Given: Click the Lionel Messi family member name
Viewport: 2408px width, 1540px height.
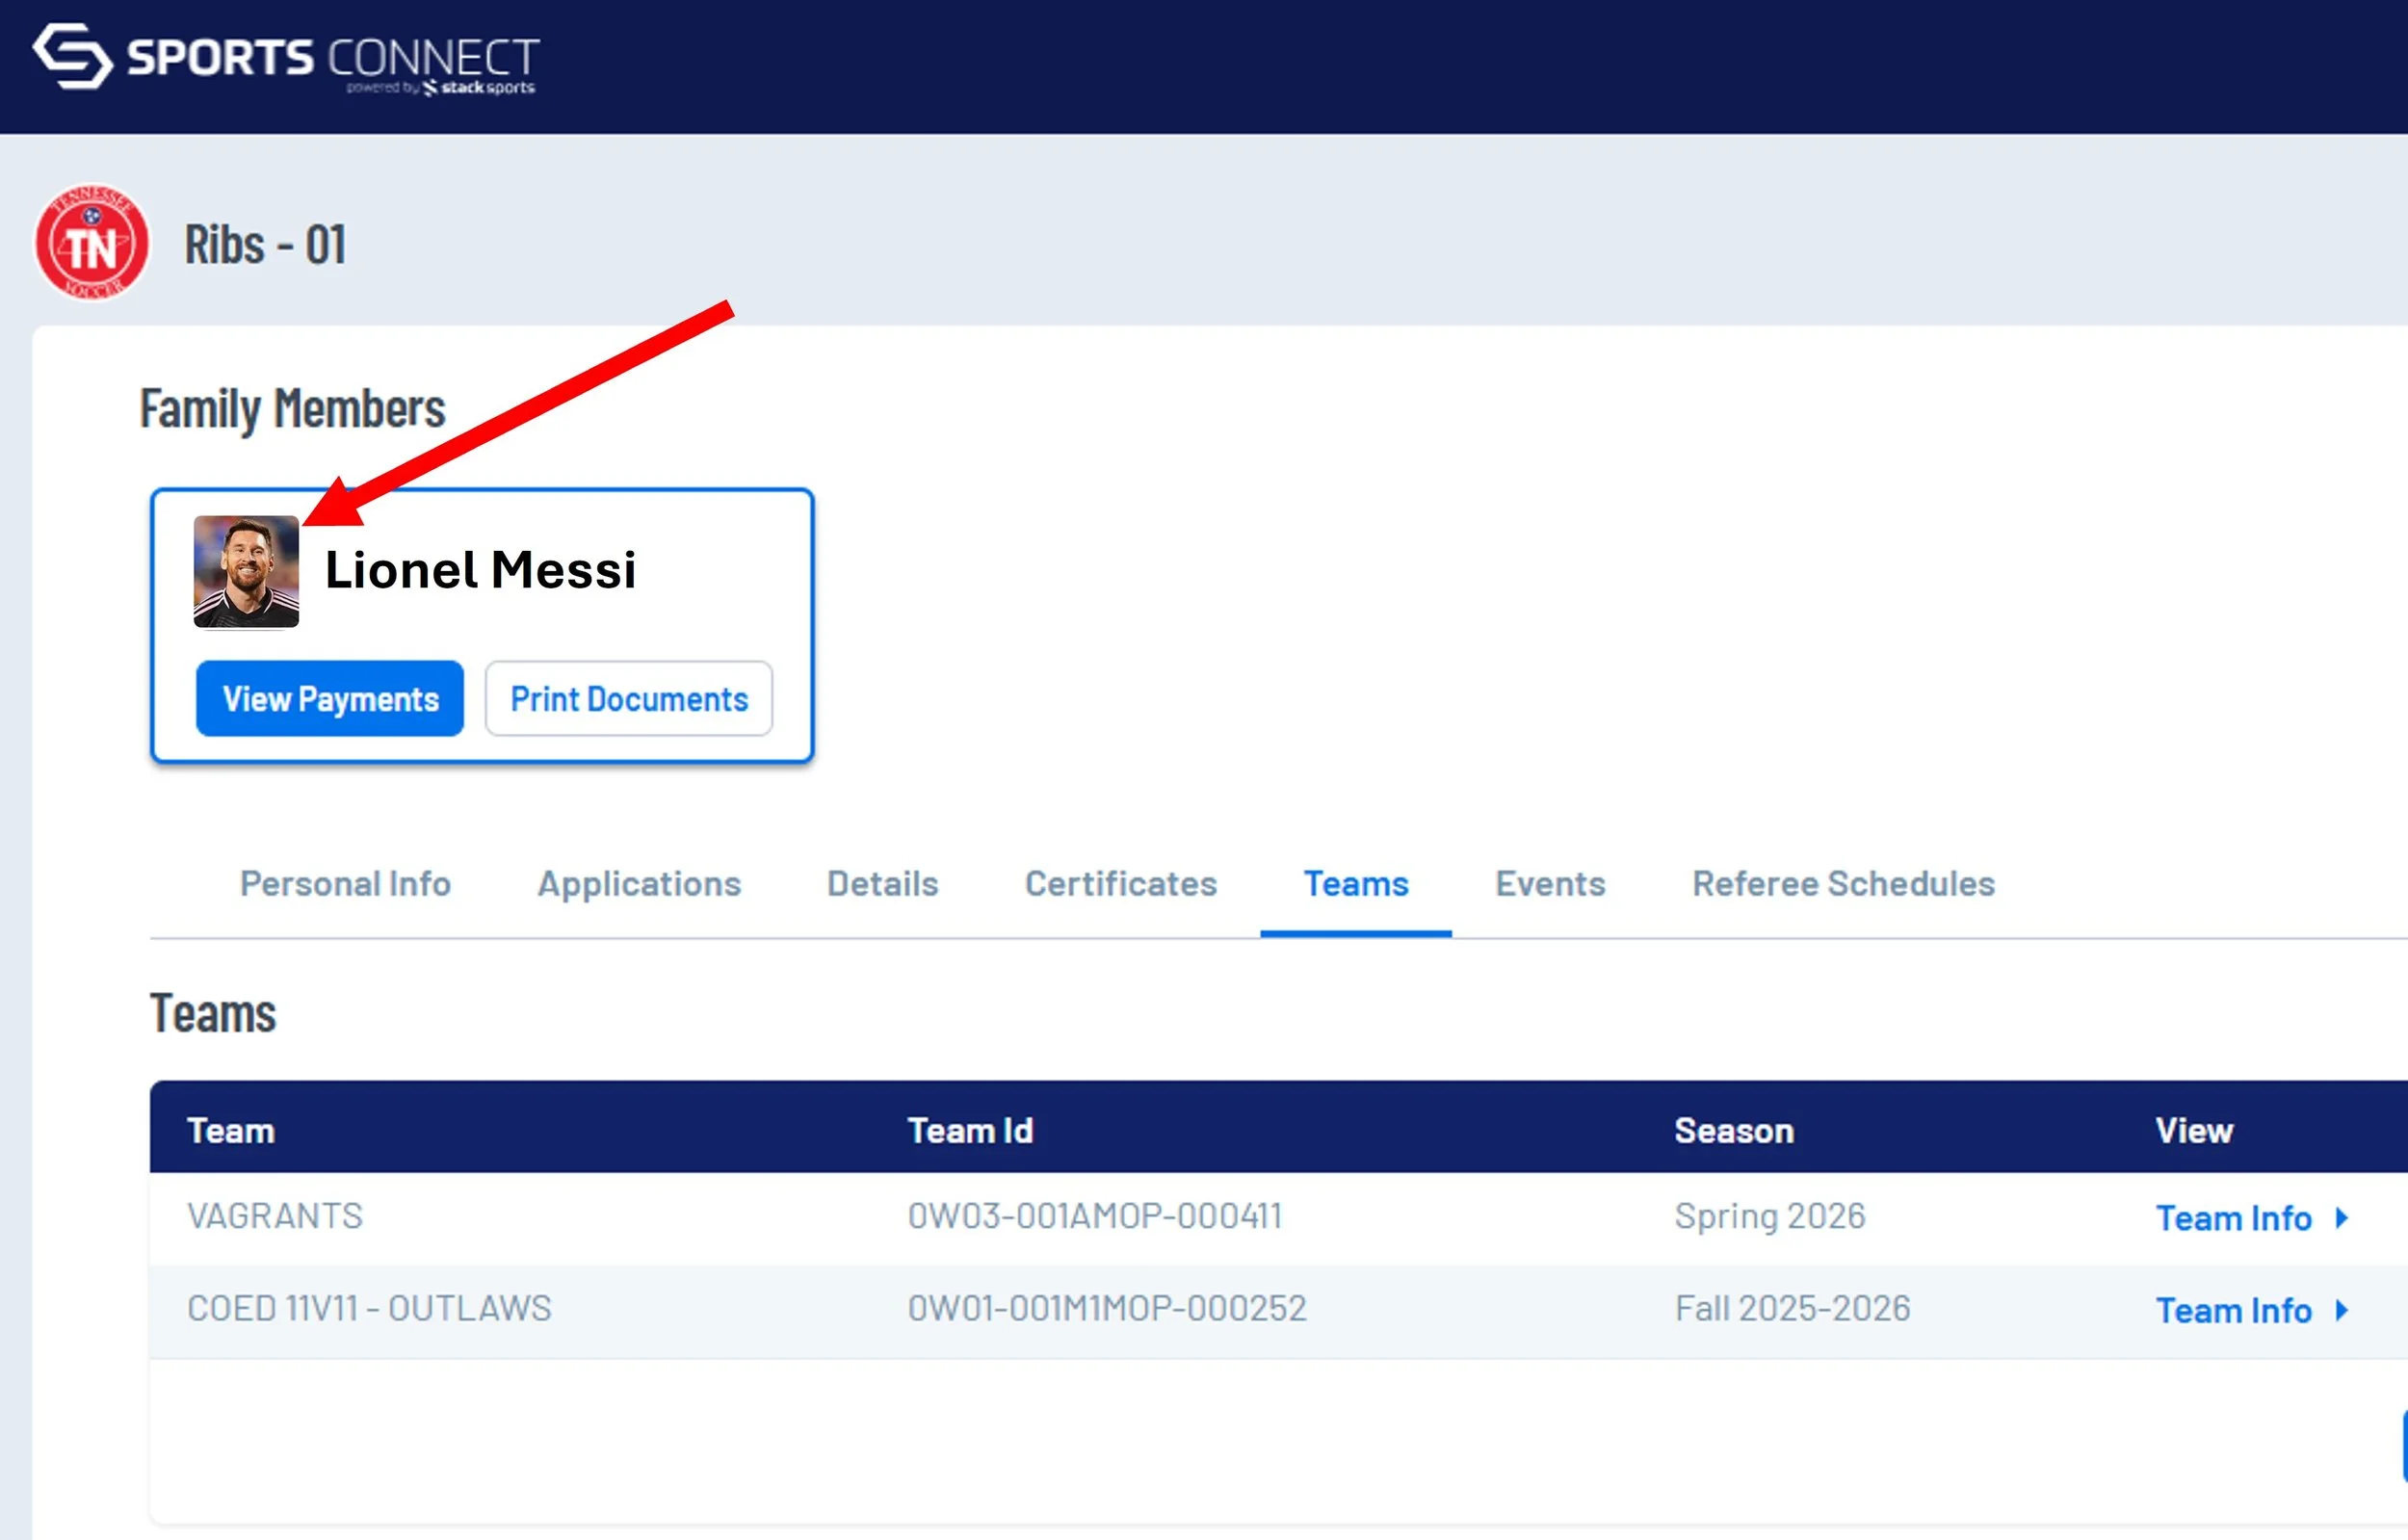Looking at the screenshot, I should pyautogui.click(x=480, y=570).
